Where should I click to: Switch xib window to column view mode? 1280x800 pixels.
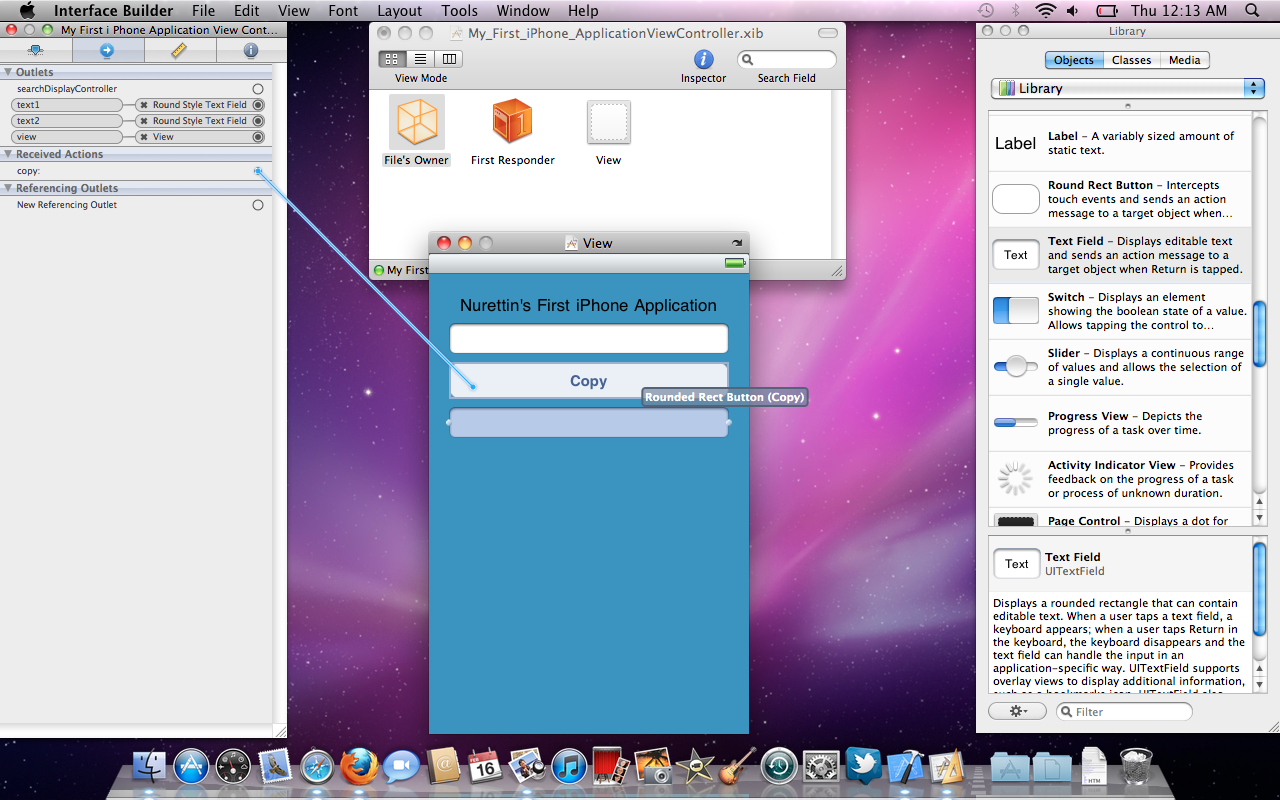click(449, 59)
